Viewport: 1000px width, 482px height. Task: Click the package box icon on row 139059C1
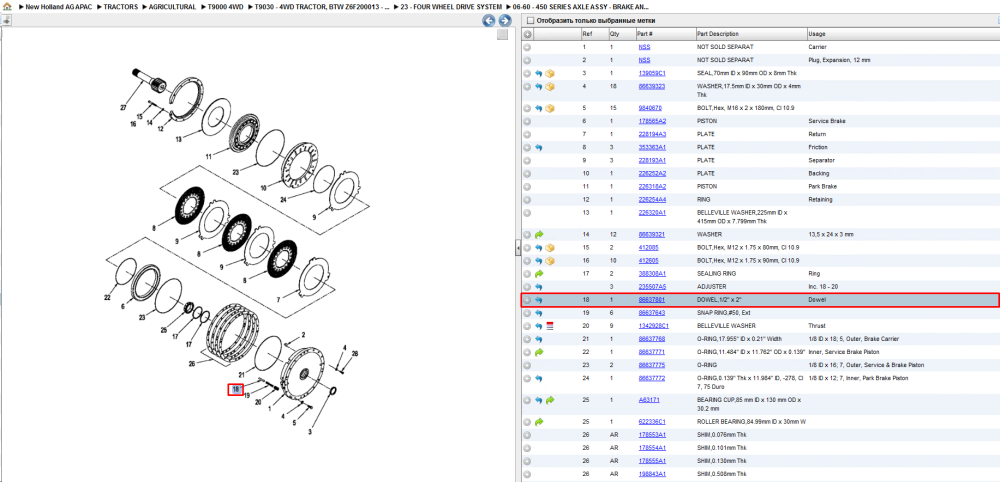(550, 73)
